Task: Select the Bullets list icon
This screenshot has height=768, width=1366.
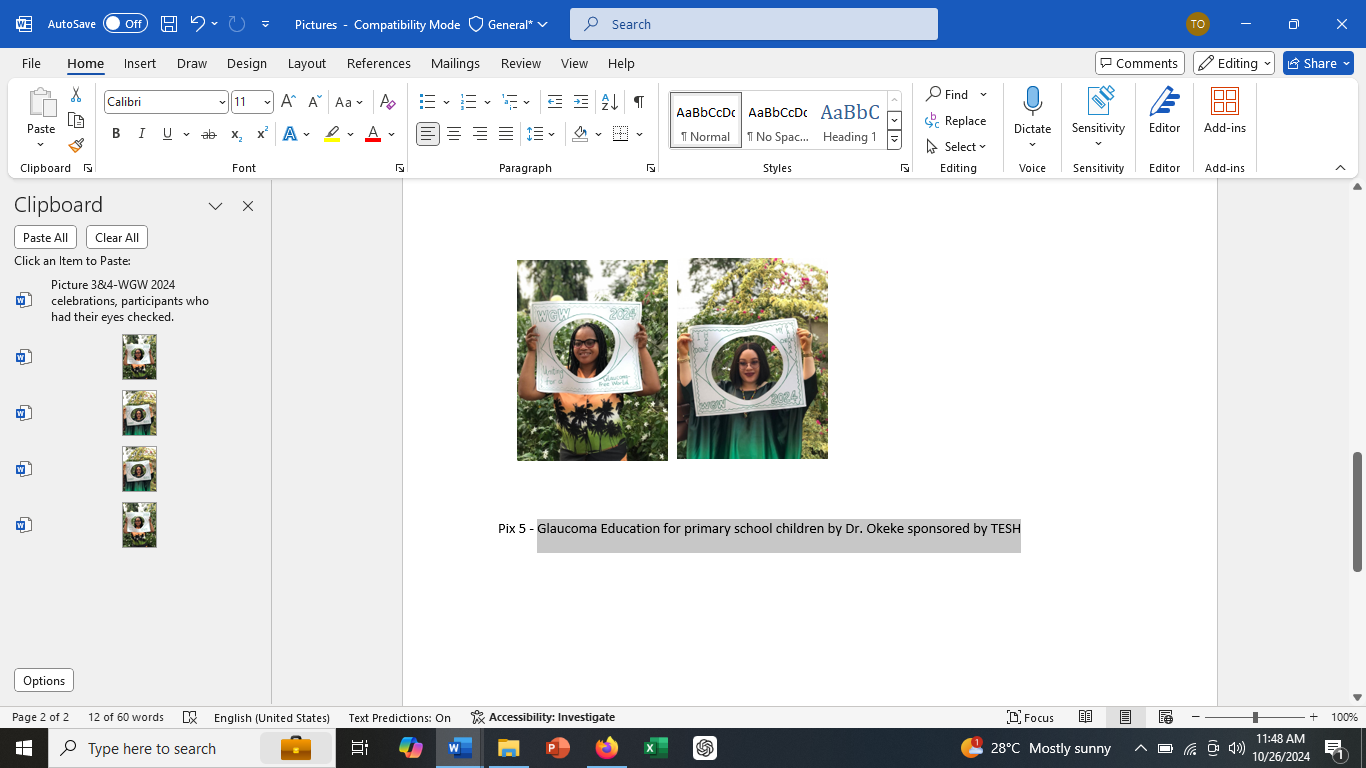Action: click(427, 102)
